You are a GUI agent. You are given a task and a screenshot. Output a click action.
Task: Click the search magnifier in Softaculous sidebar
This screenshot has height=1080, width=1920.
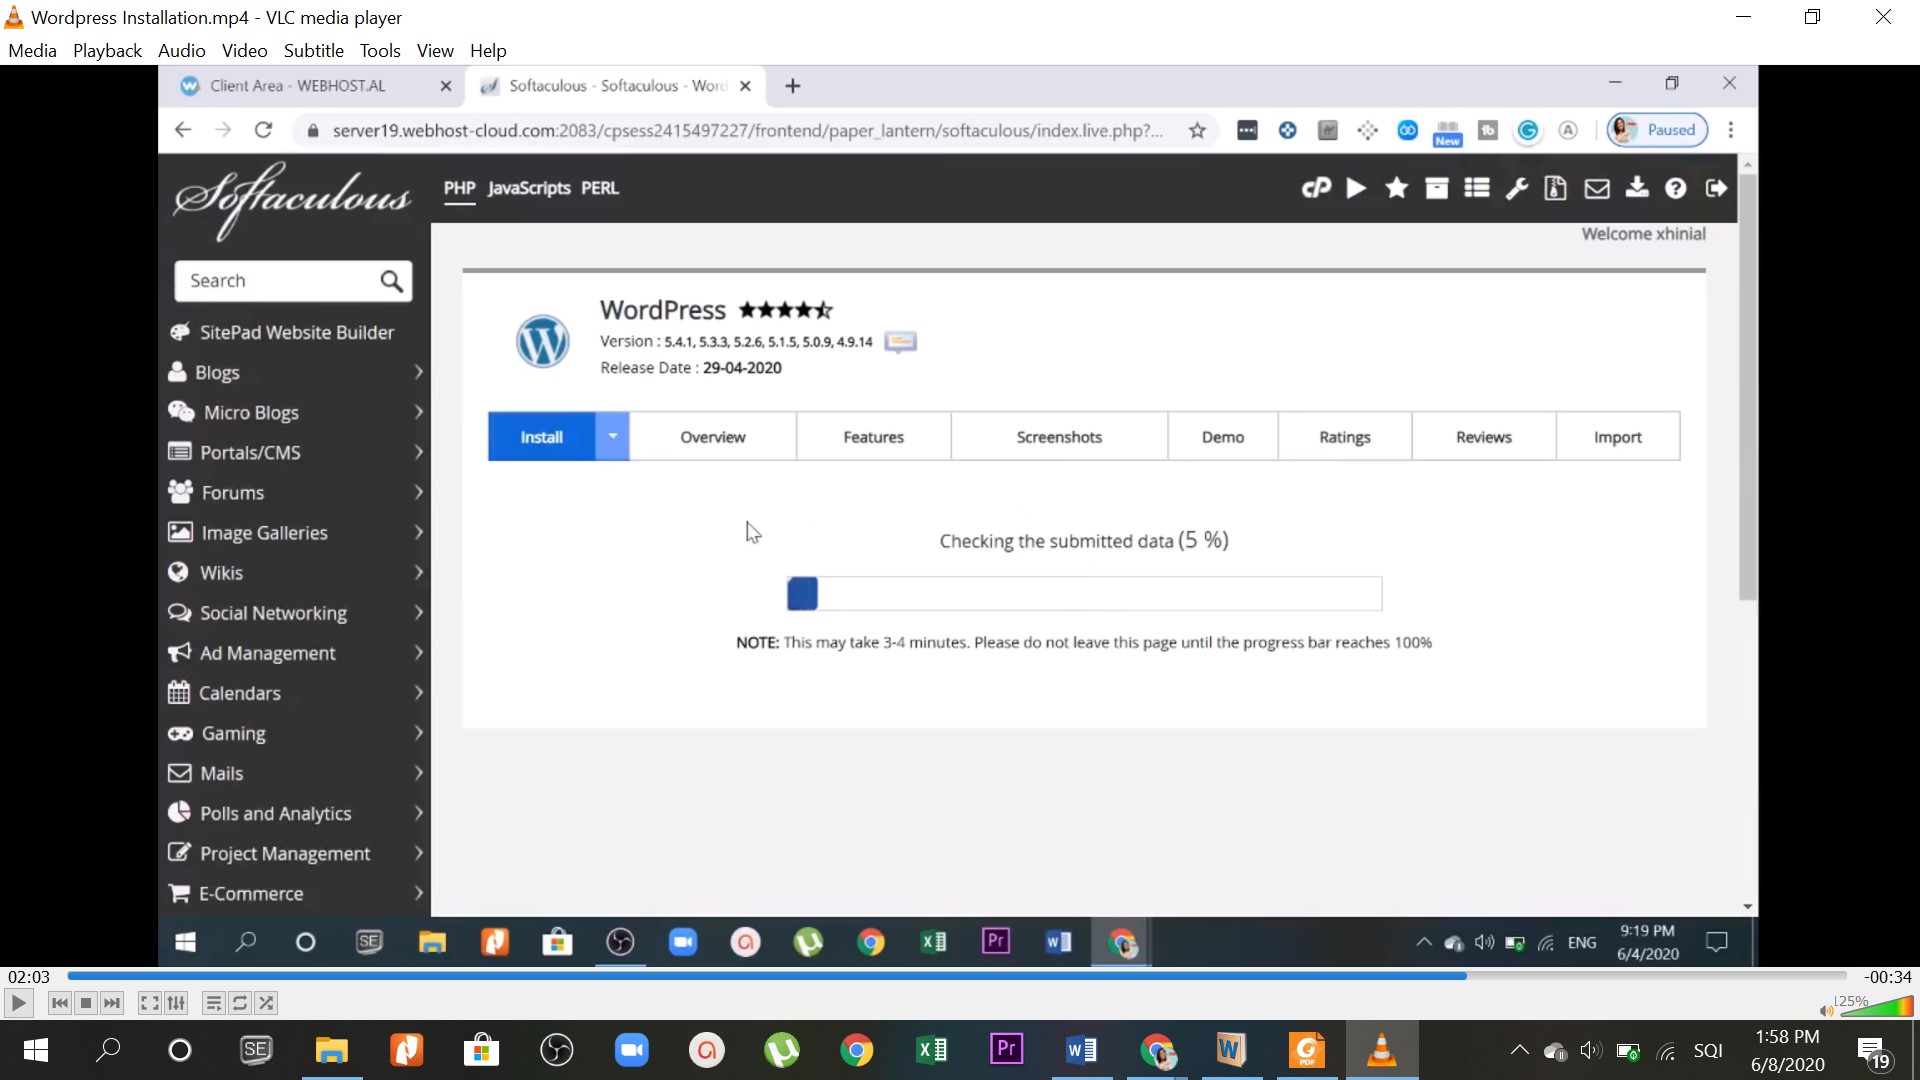coord(391,281)
